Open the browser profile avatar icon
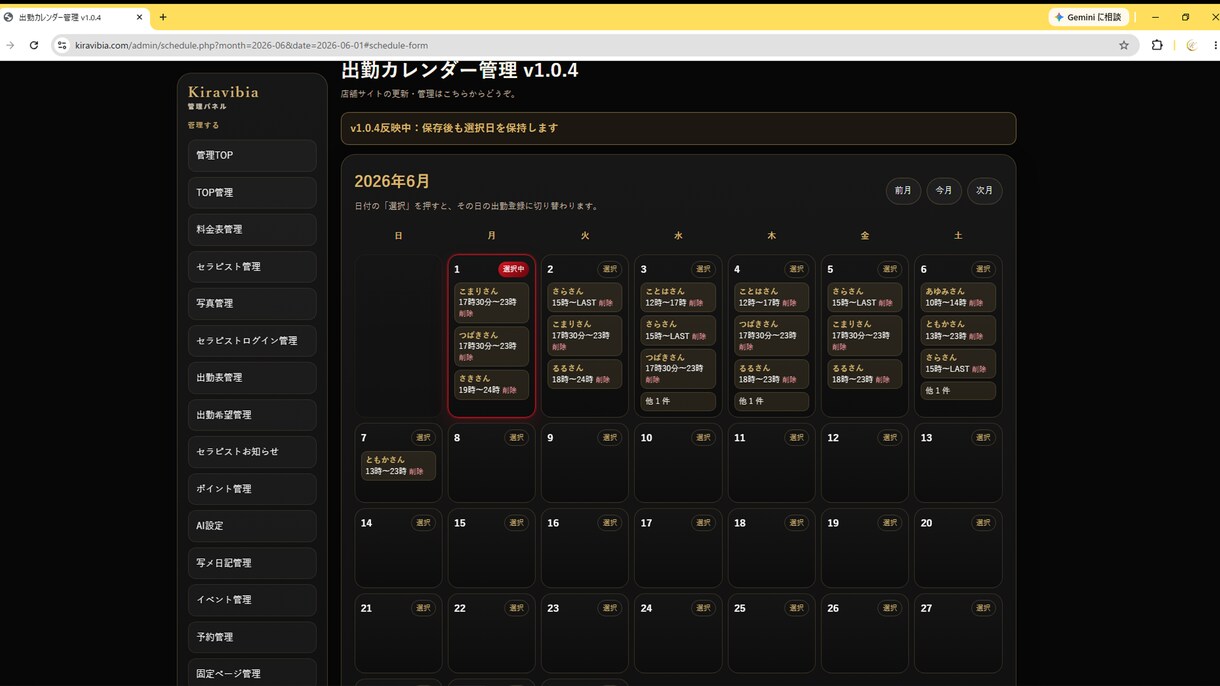1220x686 pixels. pos(1191,45)
